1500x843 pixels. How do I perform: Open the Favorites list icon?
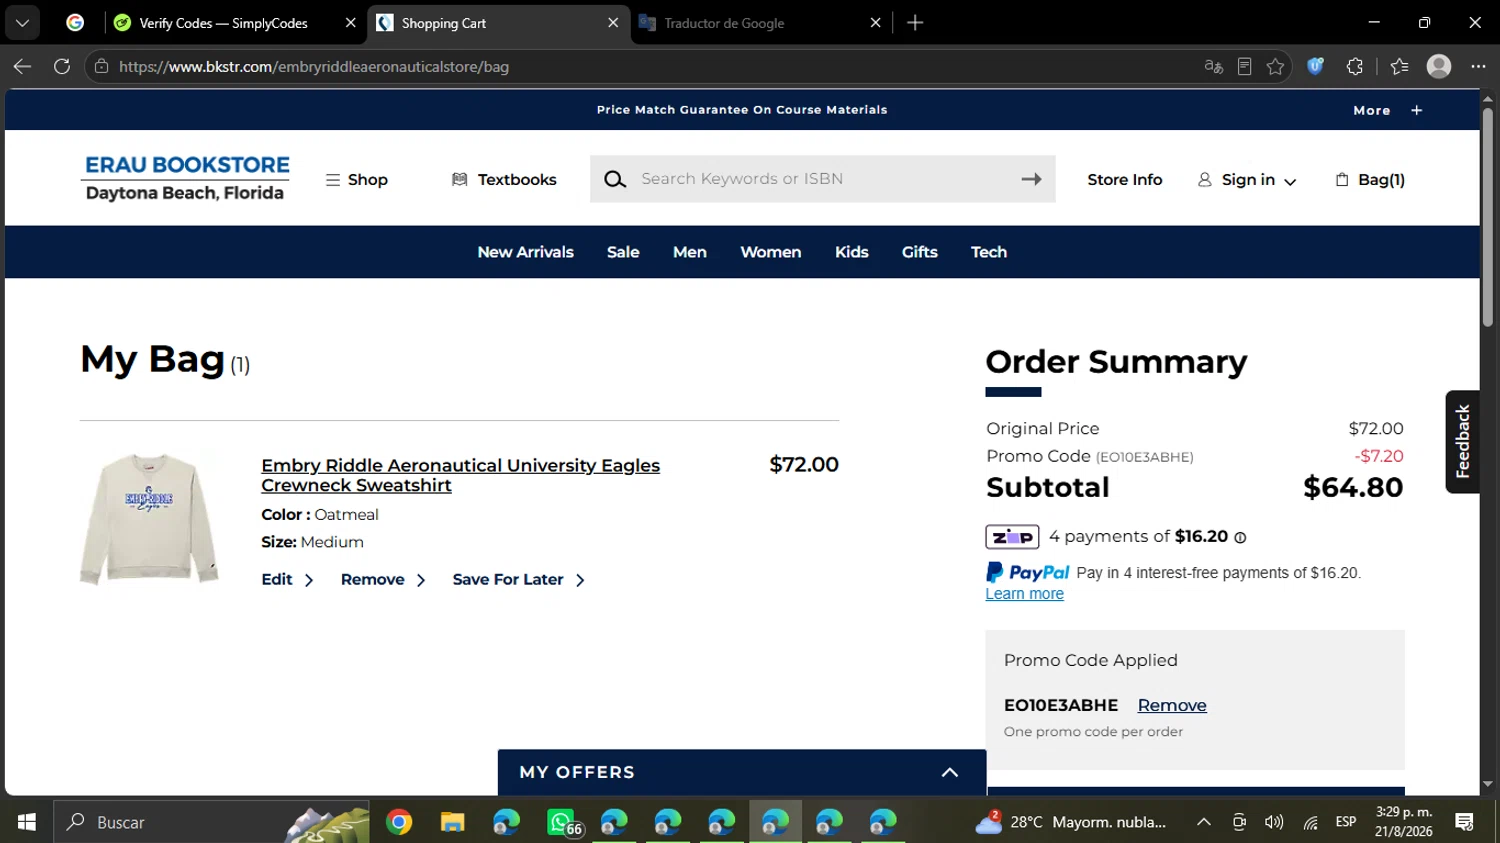click(1399, 67)
